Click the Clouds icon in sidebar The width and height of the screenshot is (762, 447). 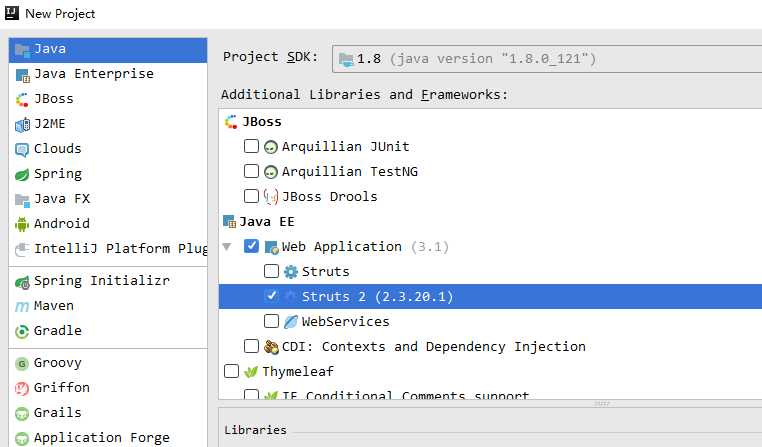tap(22, 149)
